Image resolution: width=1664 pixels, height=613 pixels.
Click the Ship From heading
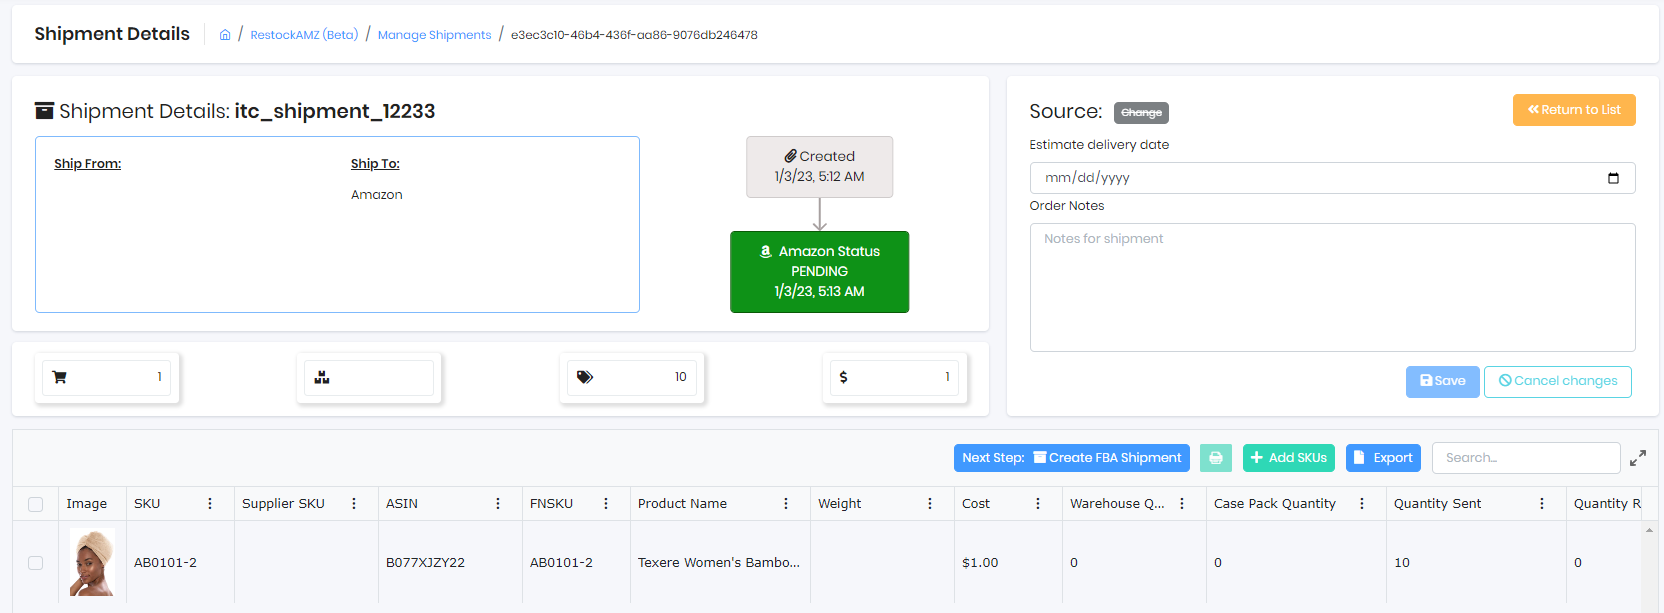tap(88, 164)
